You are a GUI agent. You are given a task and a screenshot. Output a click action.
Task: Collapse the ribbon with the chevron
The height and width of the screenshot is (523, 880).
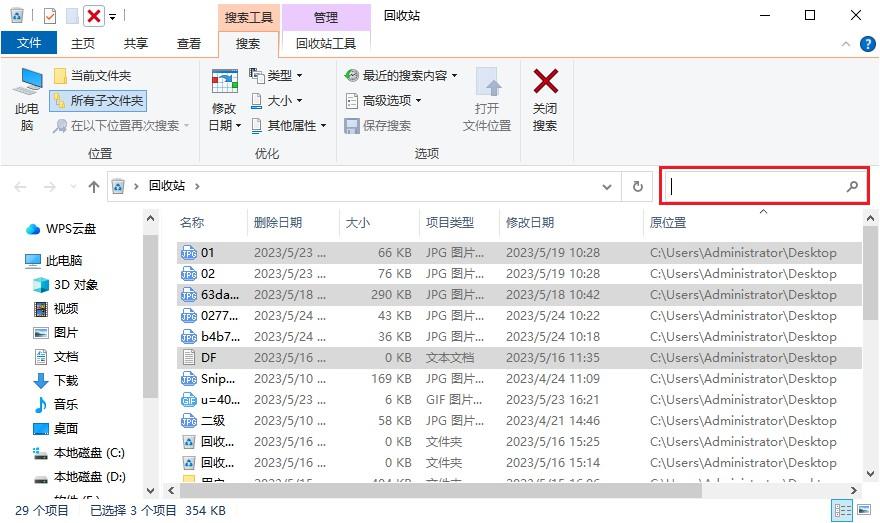845,44
